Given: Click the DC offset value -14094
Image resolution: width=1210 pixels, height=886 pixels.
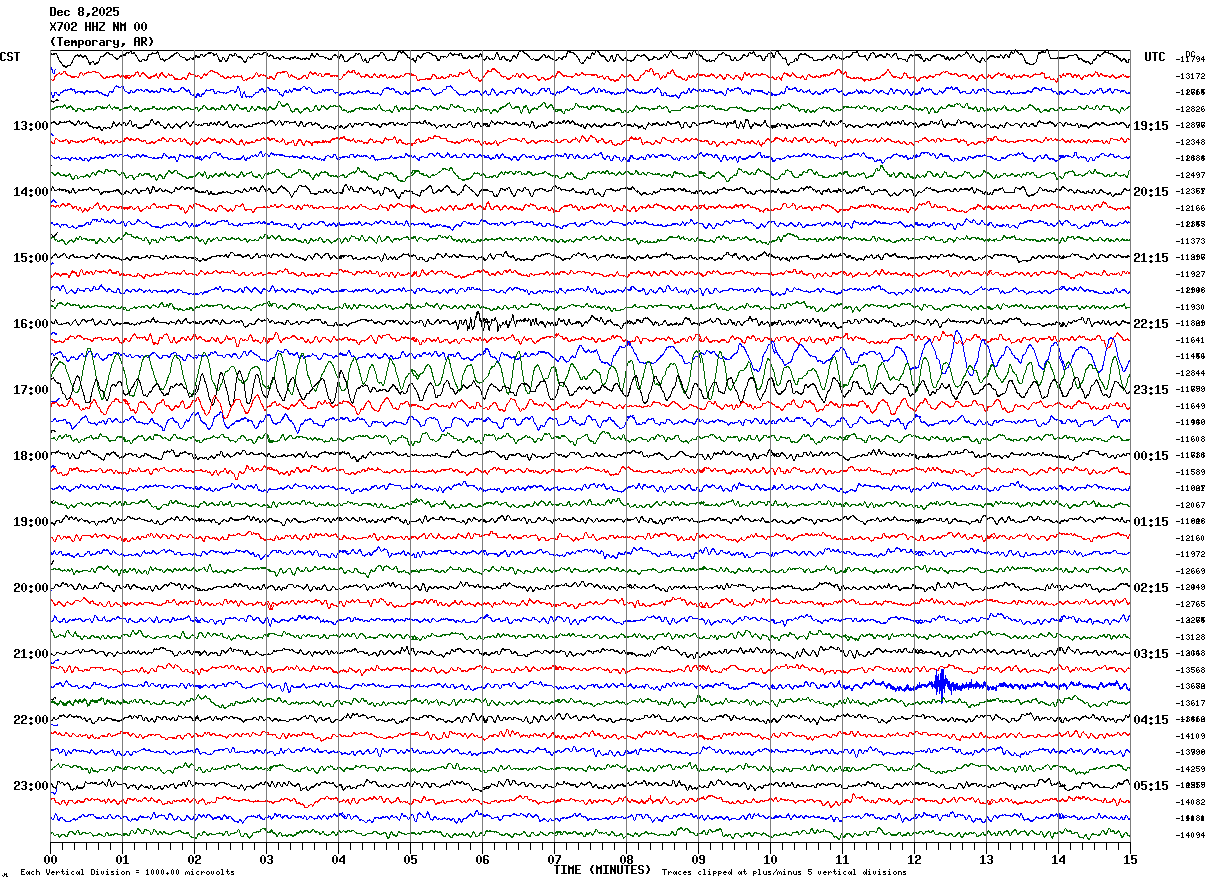Looking at the screenshot, I should point(1191,835).
